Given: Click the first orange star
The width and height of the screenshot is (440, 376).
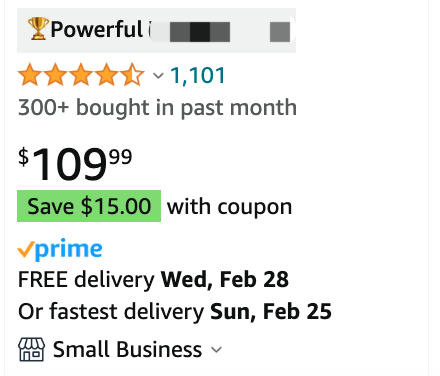Looking at the screenshot, I should click(30, 75).
